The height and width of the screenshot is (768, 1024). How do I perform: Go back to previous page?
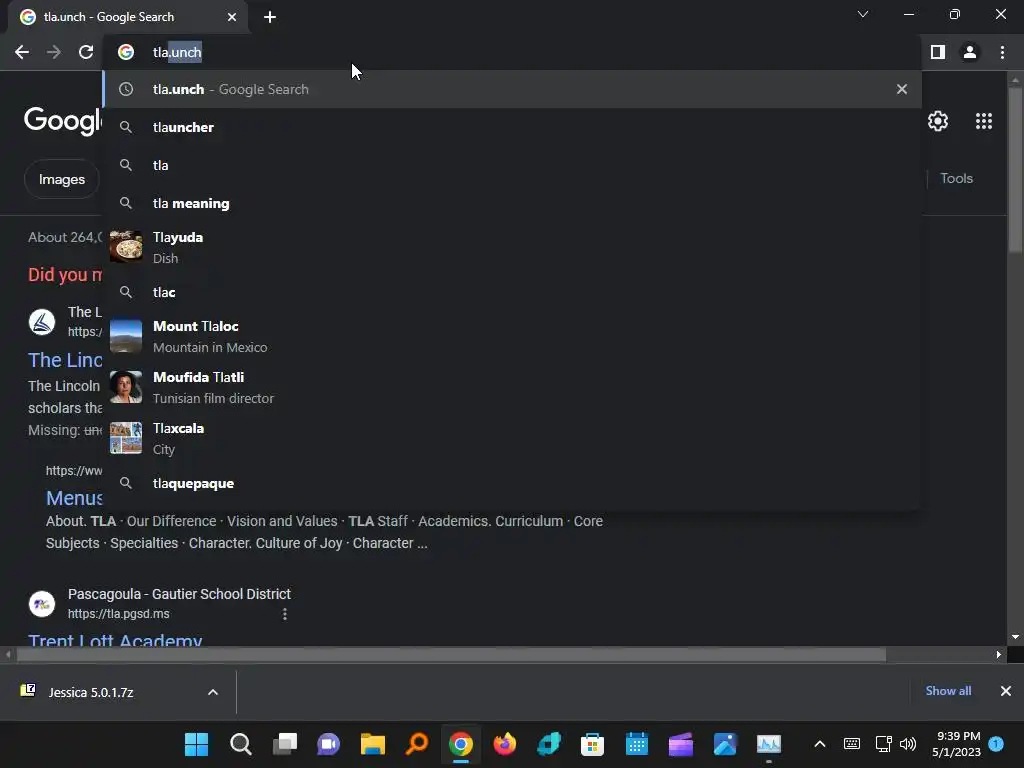[x=22, y=52]
